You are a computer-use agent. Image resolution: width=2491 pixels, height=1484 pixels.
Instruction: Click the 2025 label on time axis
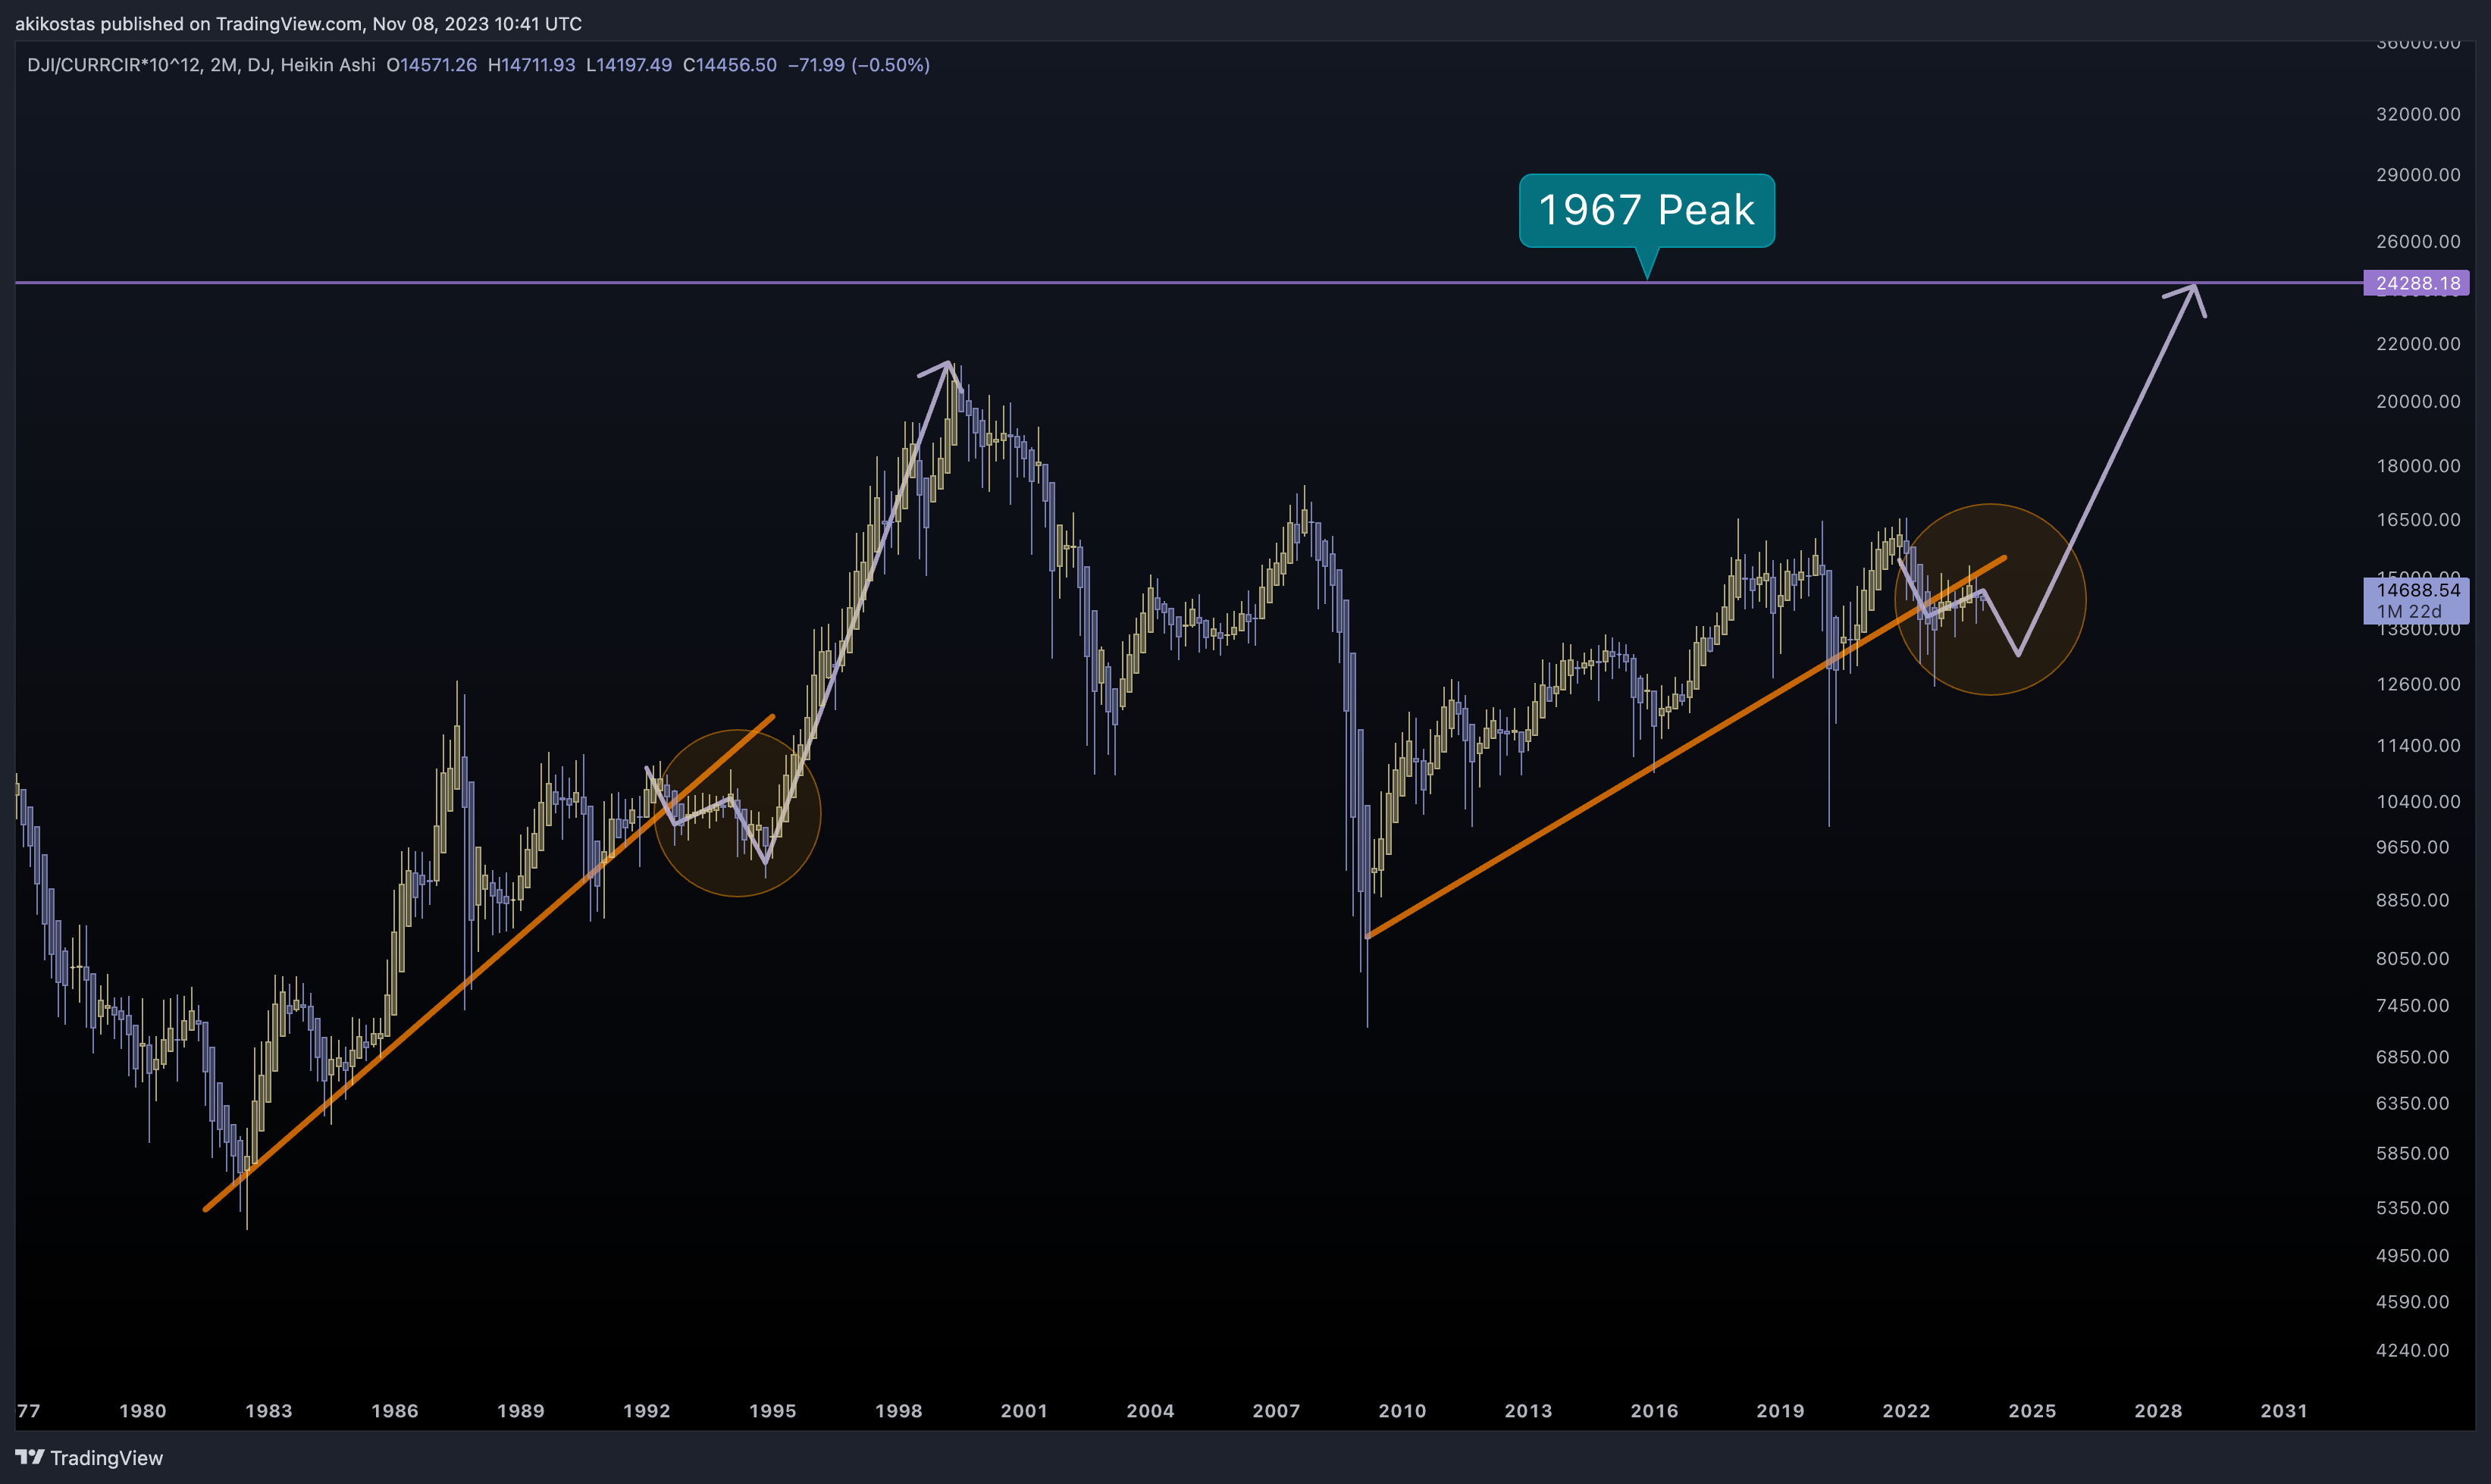pos(2033,1411)
